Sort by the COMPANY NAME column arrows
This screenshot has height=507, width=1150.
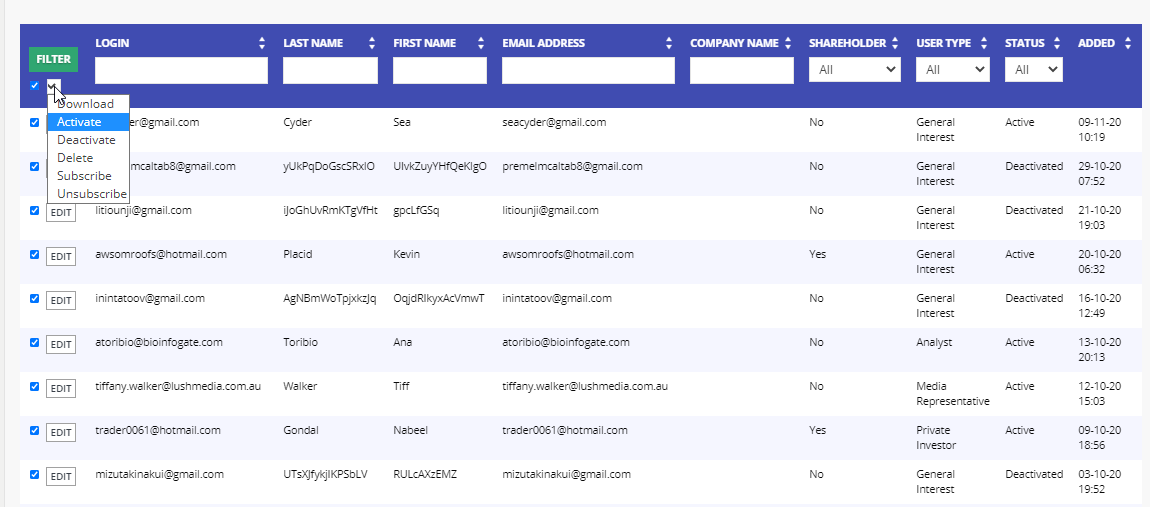[x=788, y=43]
